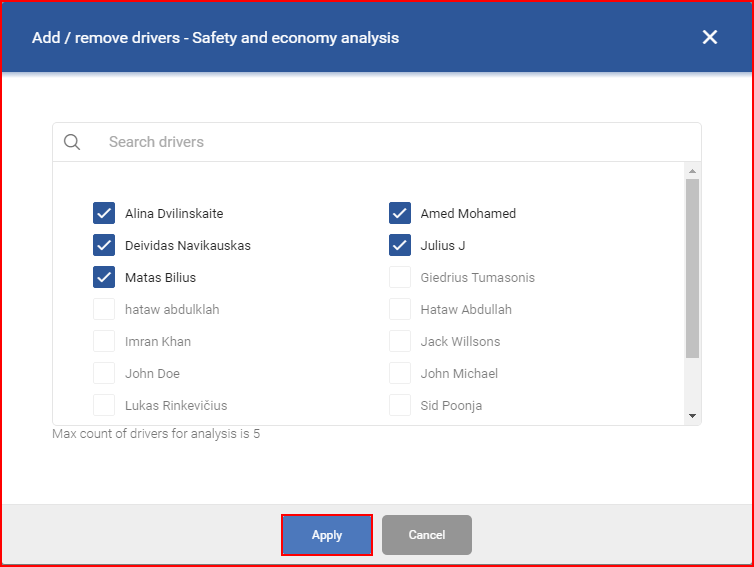
Task: Click the scrollbar down arrow
Action: pyautogui.click(x=692, y=416)
